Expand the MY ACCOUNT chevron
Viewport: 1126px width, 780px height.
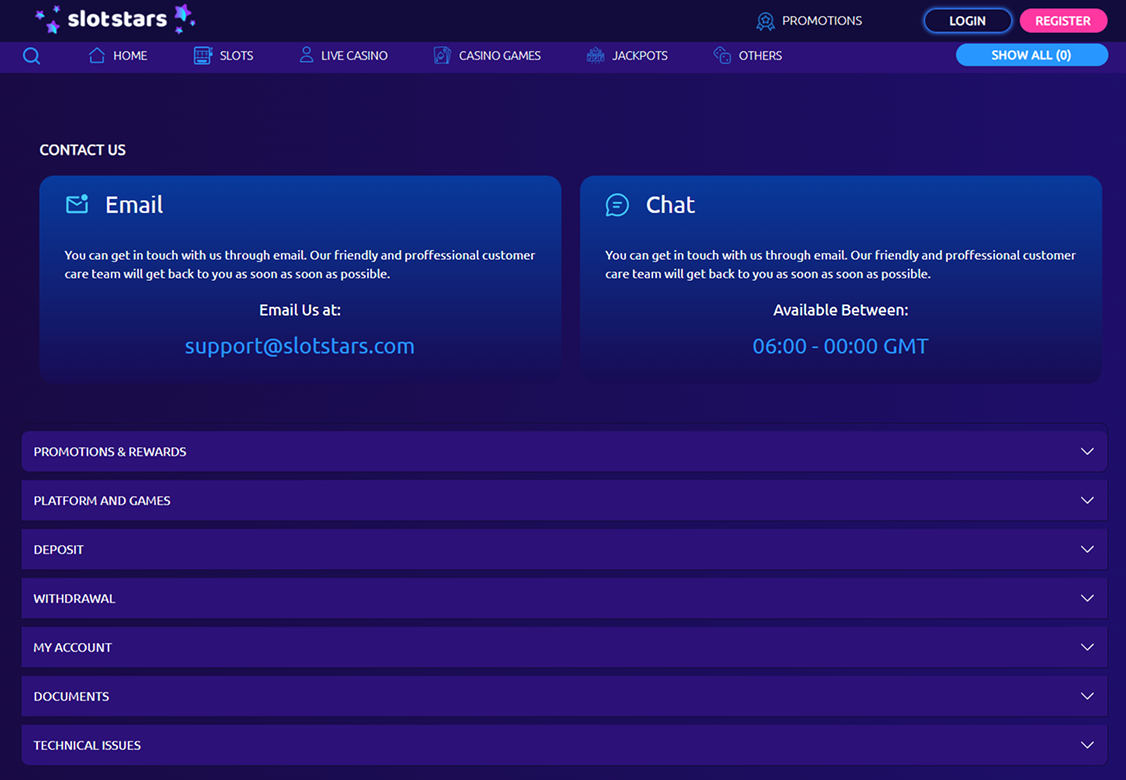(x=1087, y=647)
